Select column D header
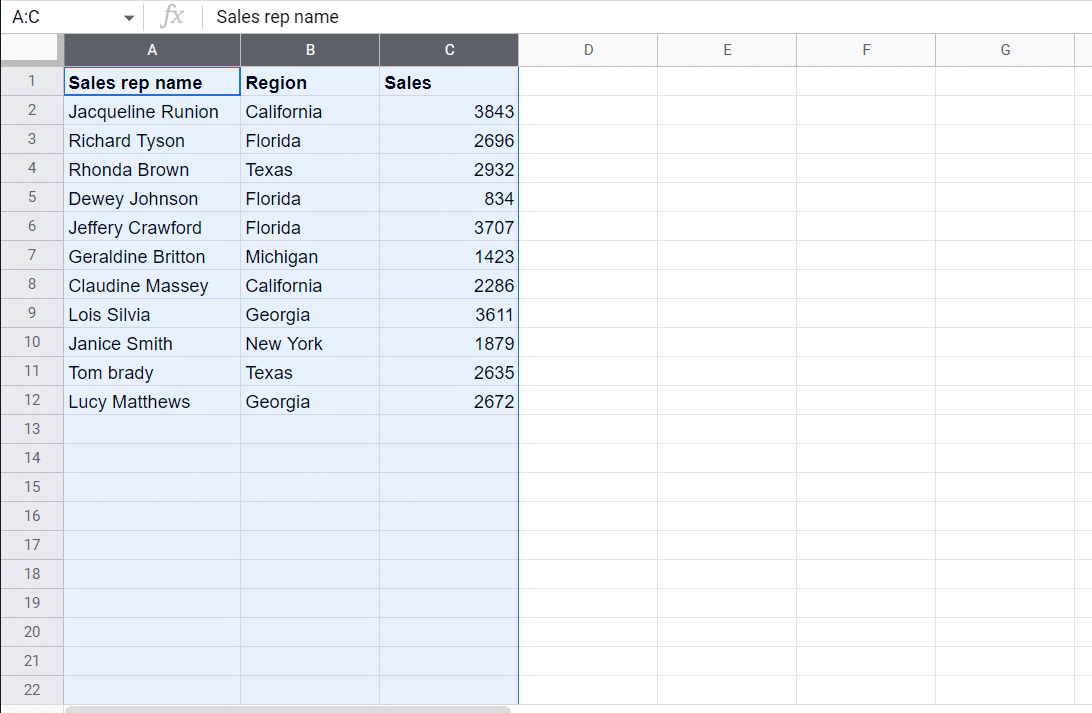 [x=588, y=50]
